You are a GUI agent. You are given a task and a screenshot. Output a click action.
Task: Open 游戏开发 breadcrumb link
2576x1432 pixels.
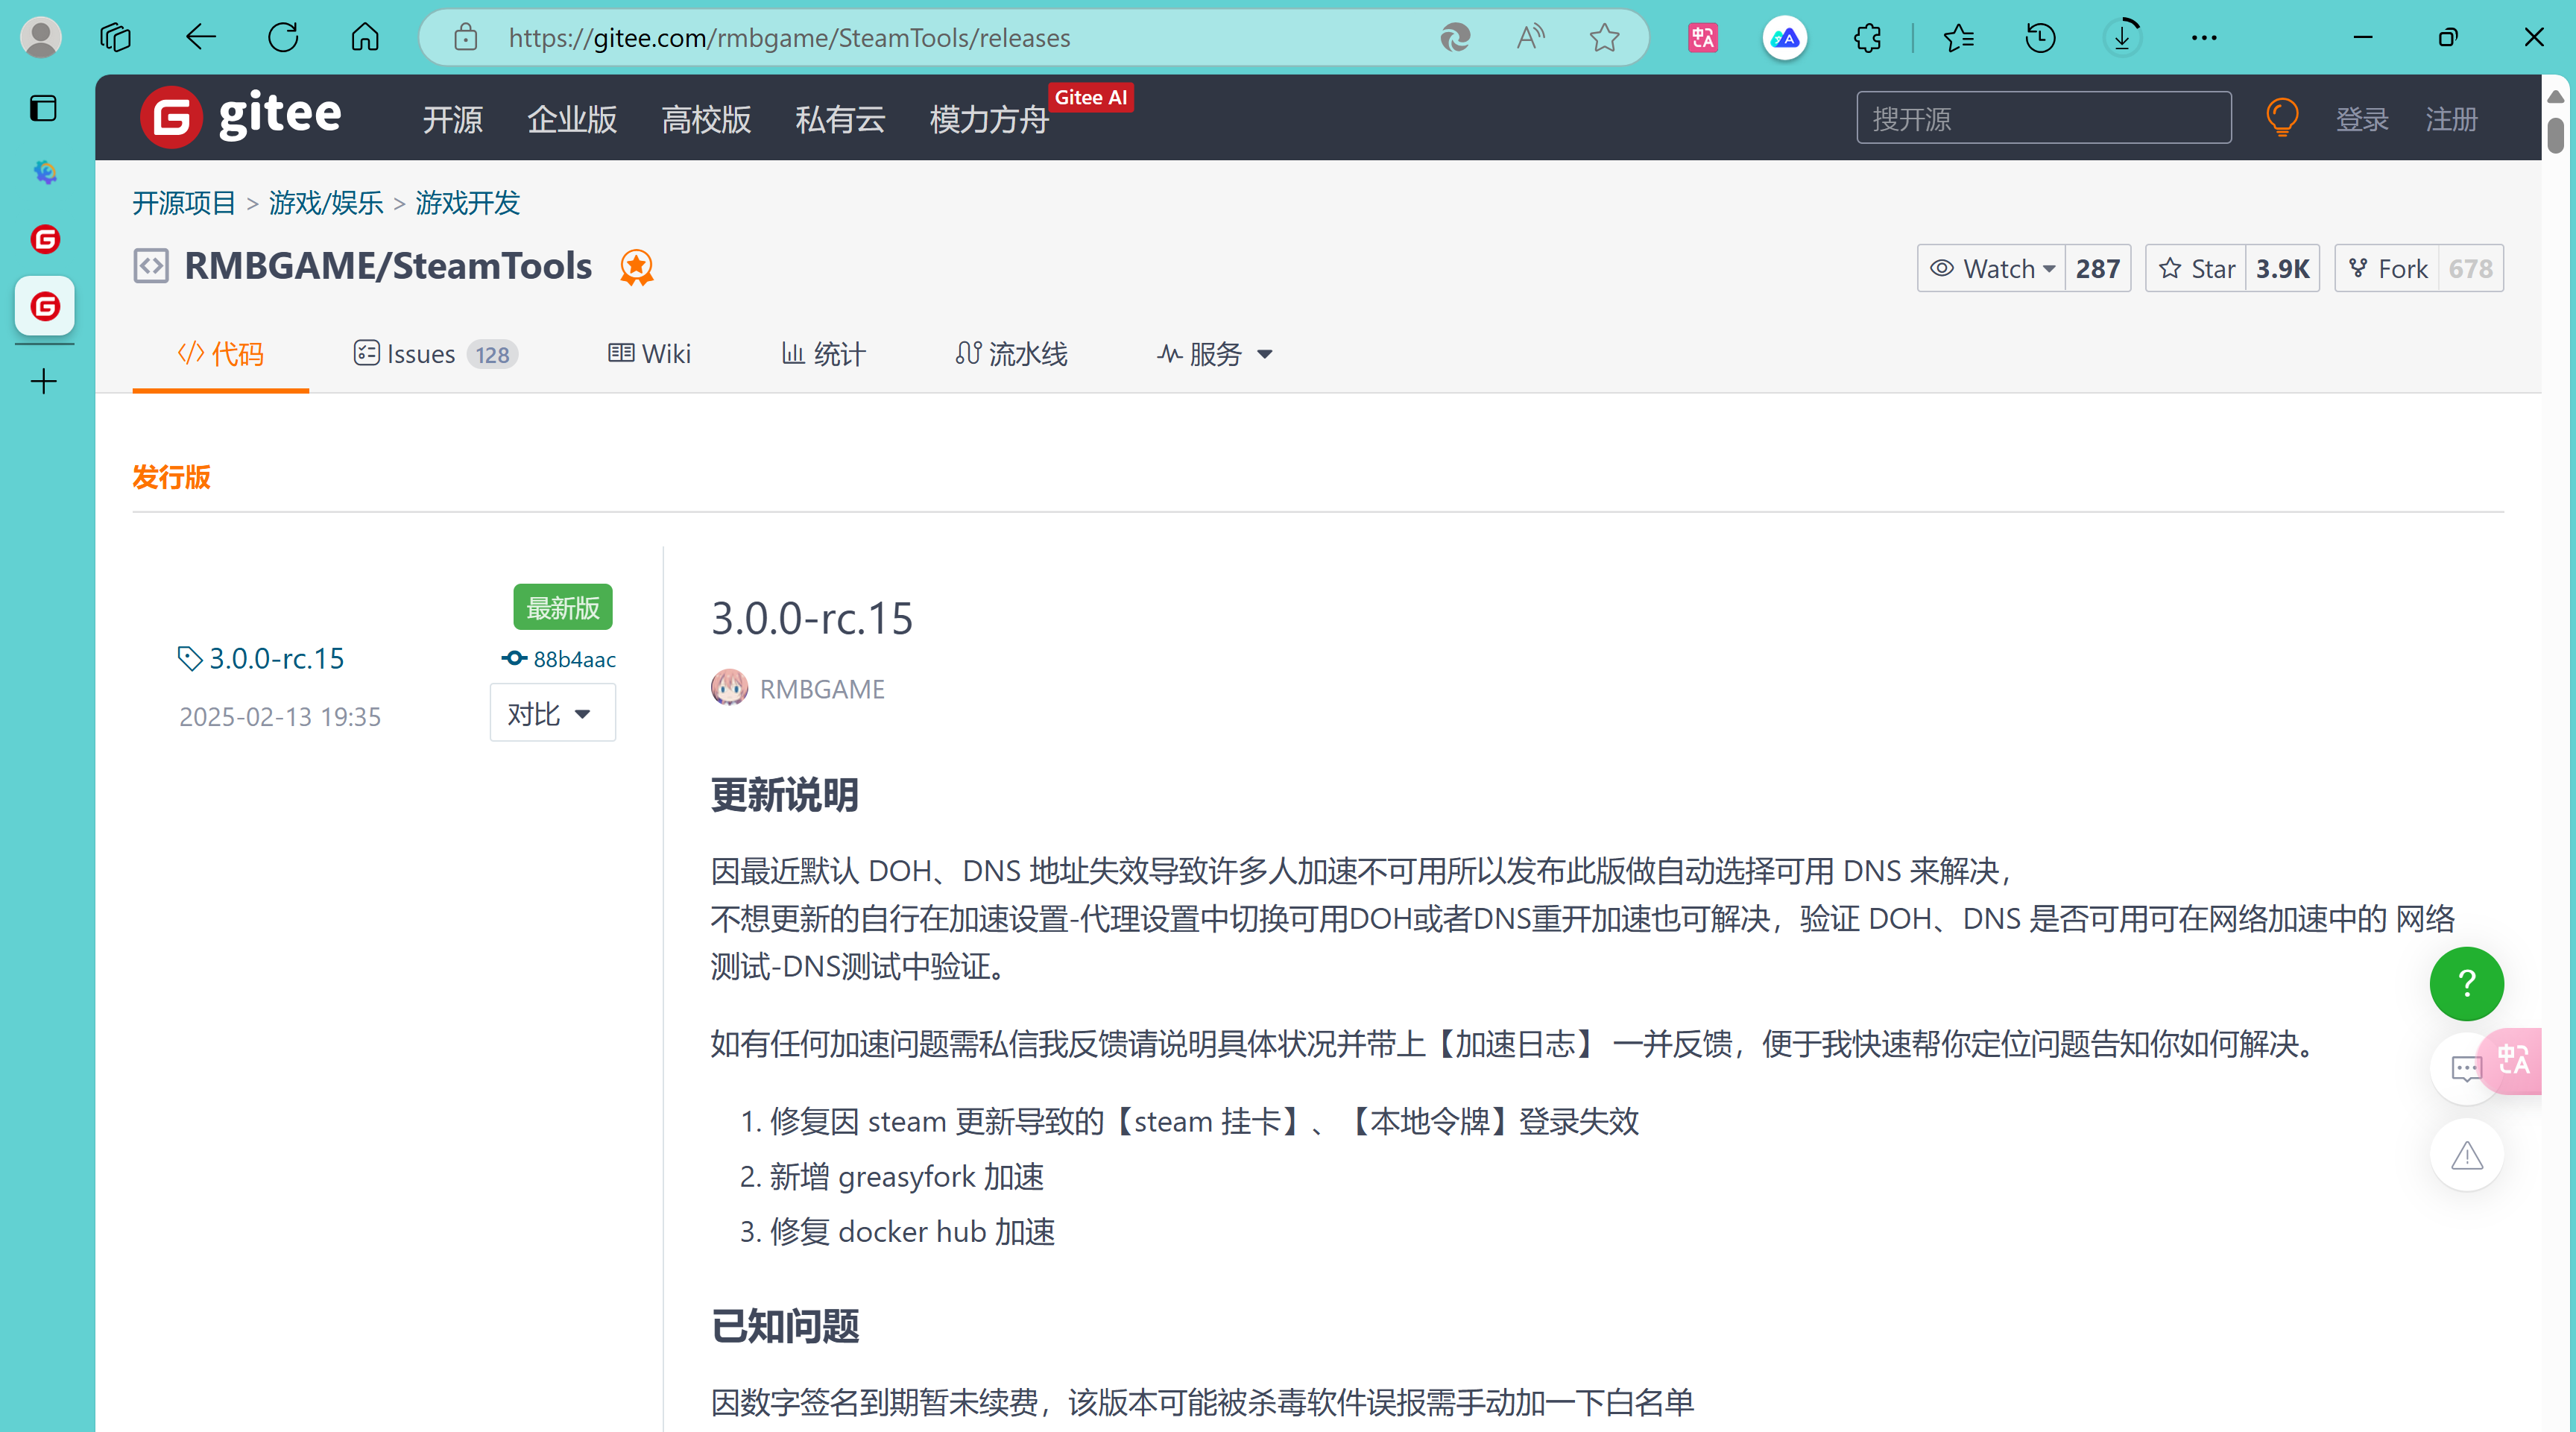tap(468, 203)
